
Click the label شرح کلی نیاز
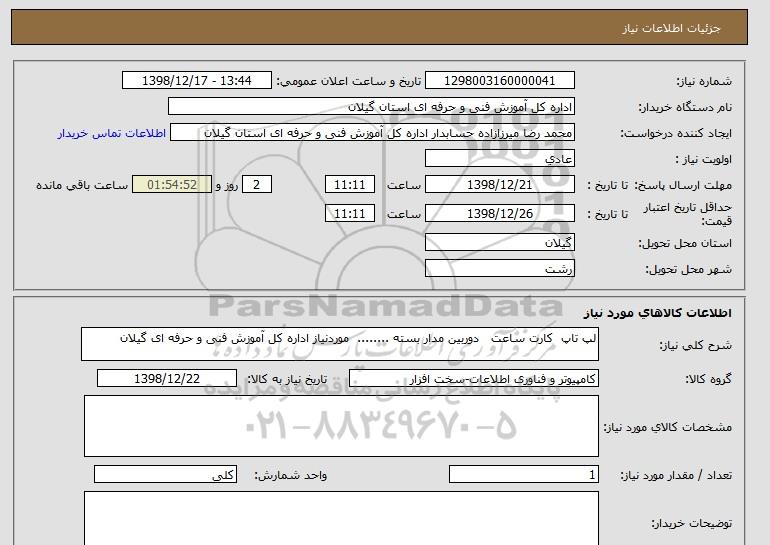695,345
